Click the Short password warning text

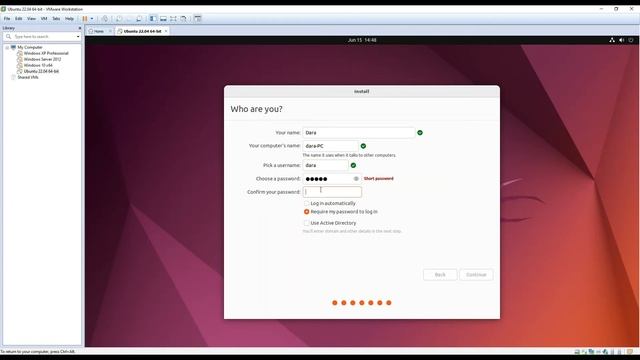[x=378, y=179]
